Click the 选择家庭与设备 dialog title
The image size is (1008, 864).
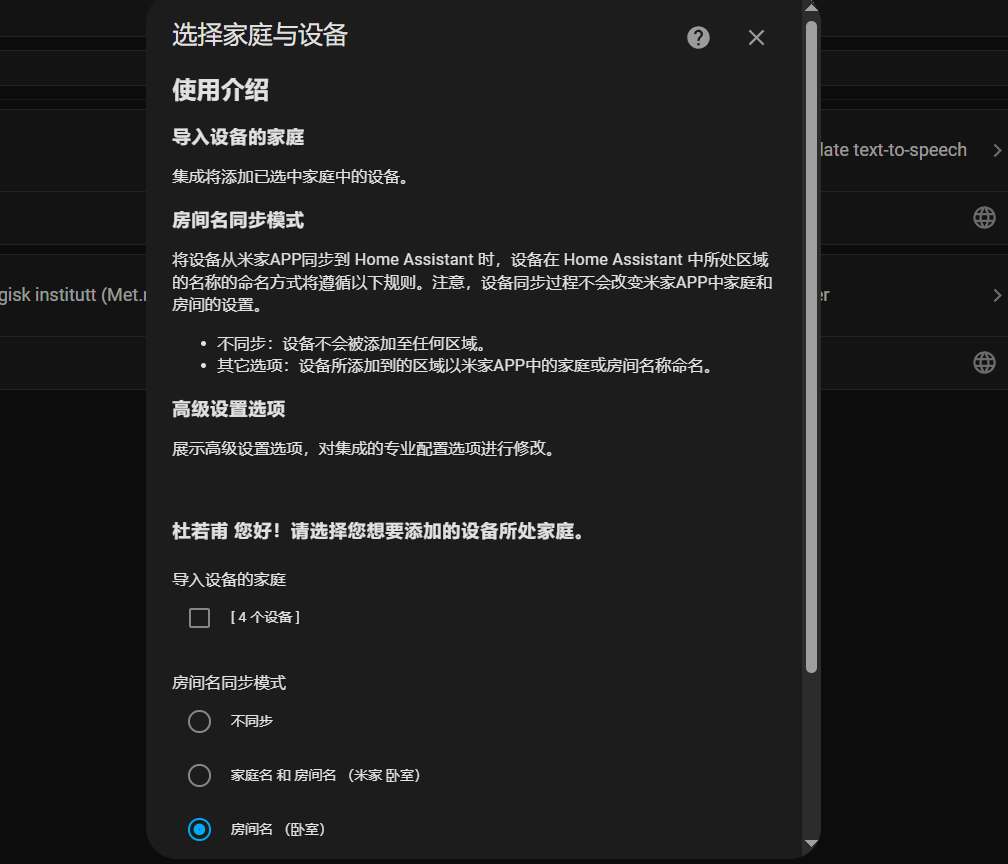[x=260, y=36]
